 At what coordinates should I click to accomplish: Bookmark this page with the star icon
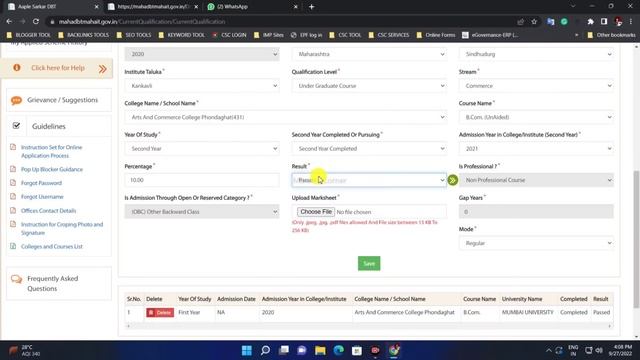point(534,22)
